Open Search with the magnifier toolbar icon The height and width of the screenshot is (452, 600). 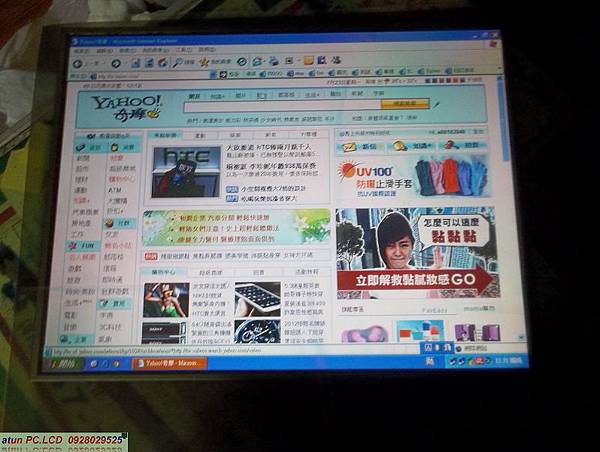(178, 62)
